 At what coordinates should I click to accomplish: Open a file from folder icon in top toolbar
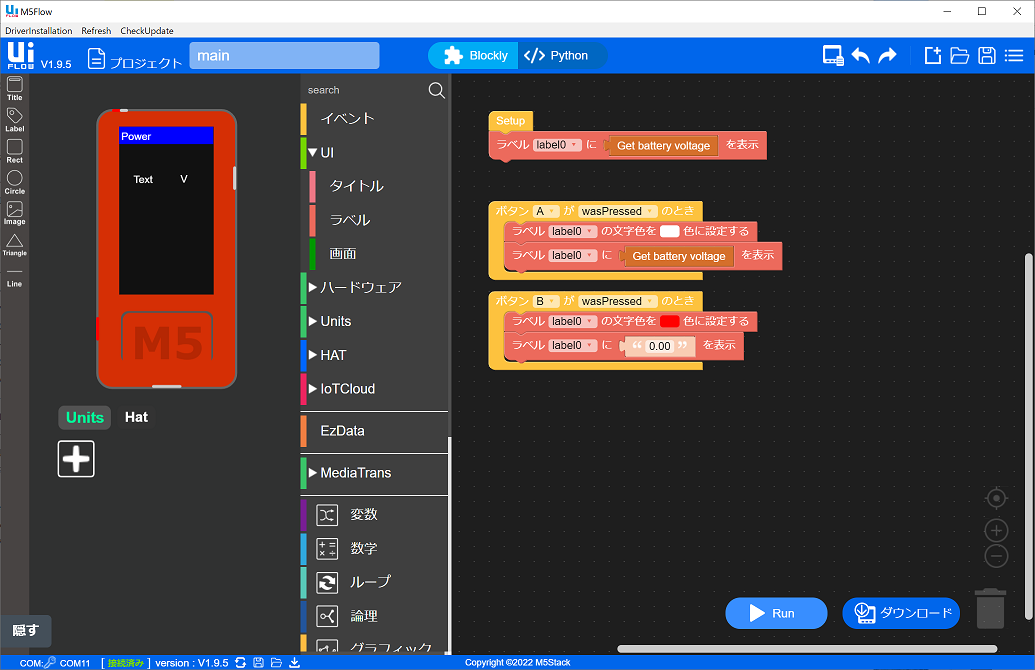(x=959, y=55)
